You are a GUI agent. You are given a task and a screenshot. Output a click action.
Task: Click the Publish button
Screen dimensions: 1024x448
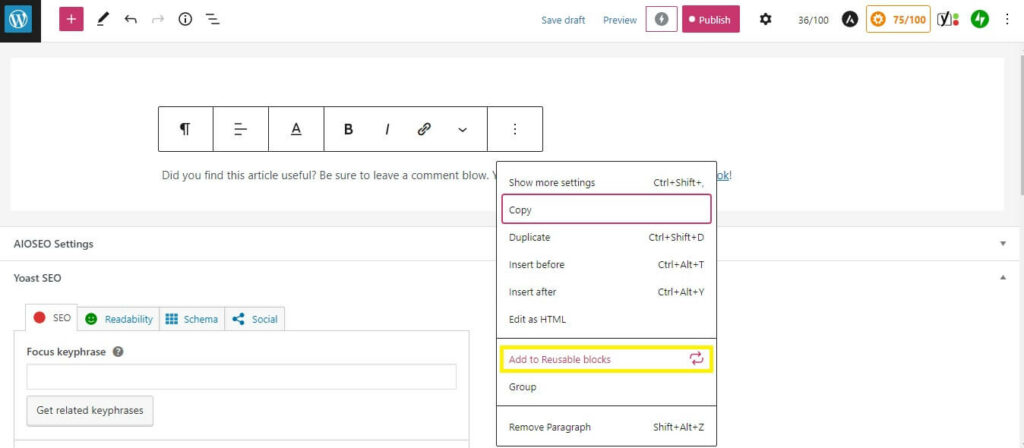(710, 19)
